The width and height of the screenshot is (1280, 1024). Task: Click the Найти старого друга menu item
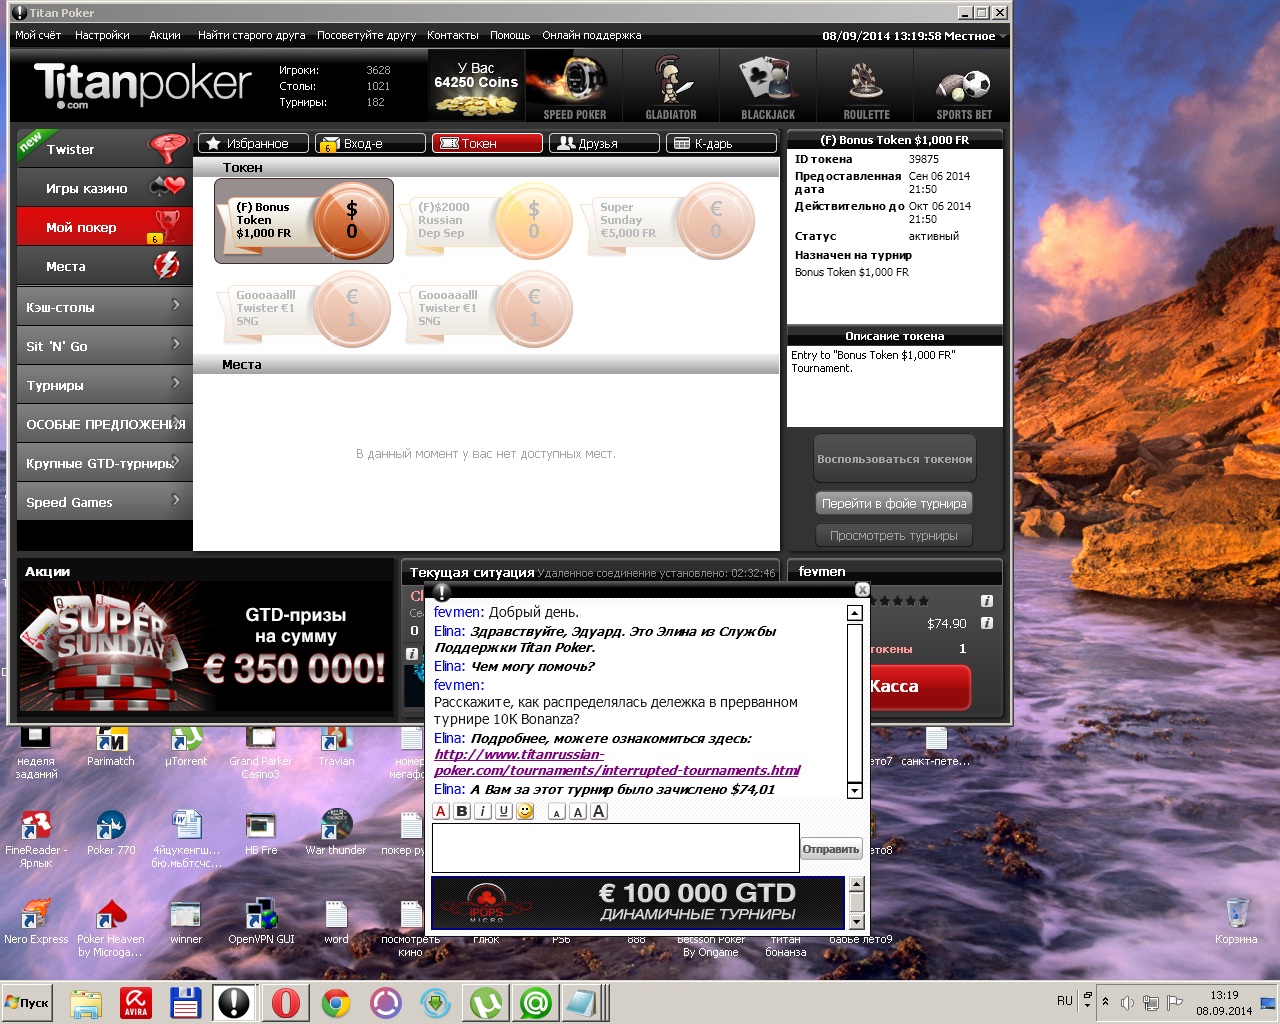pos(252,35)
